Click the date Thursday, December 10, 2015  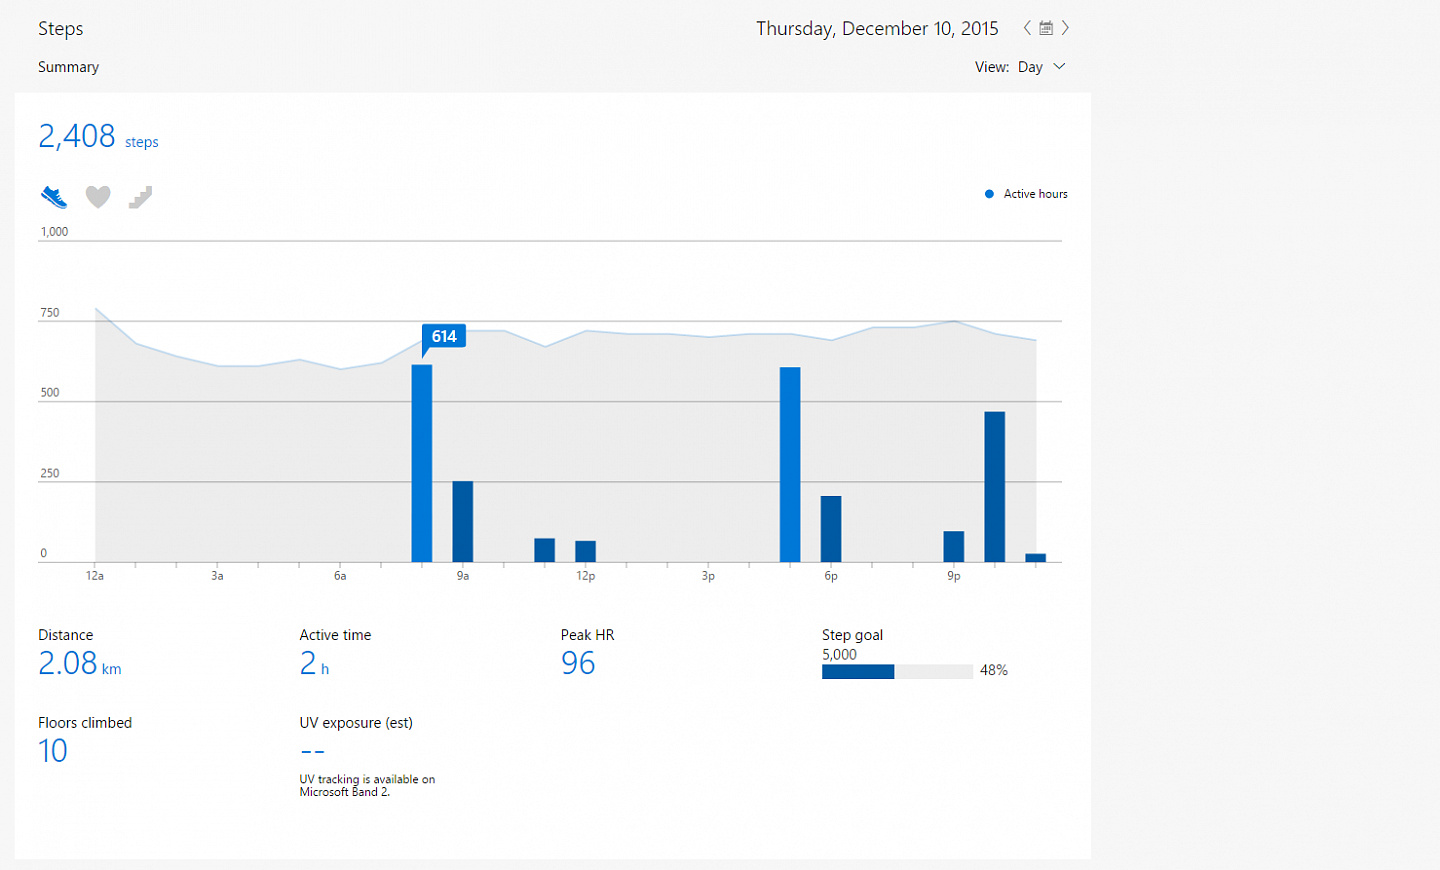pos(877,29)
